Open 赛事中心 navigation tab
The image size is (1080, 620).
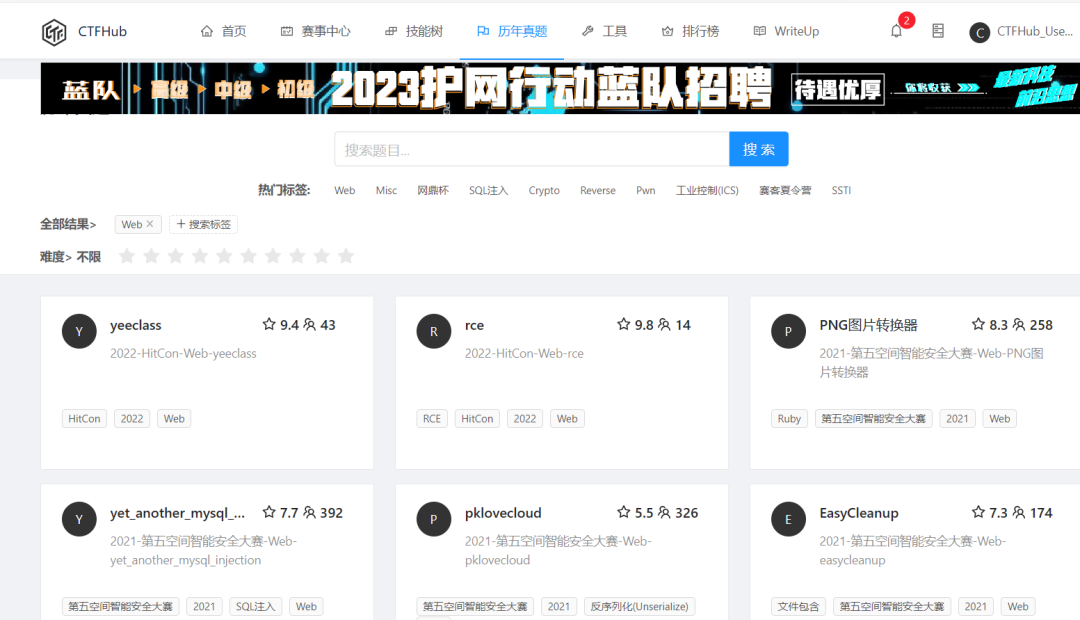(315, 31)
